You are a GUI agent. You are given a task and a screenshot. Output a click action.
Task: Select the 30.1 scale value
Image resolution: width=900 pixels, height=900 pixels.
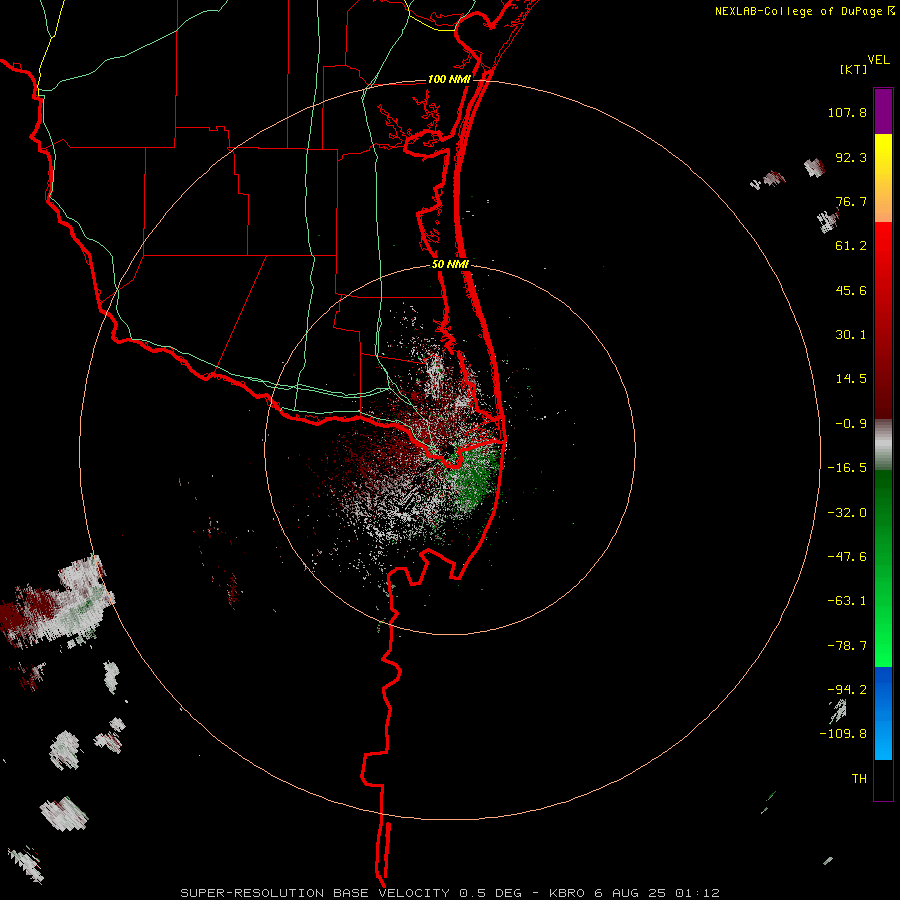point(851,335)
